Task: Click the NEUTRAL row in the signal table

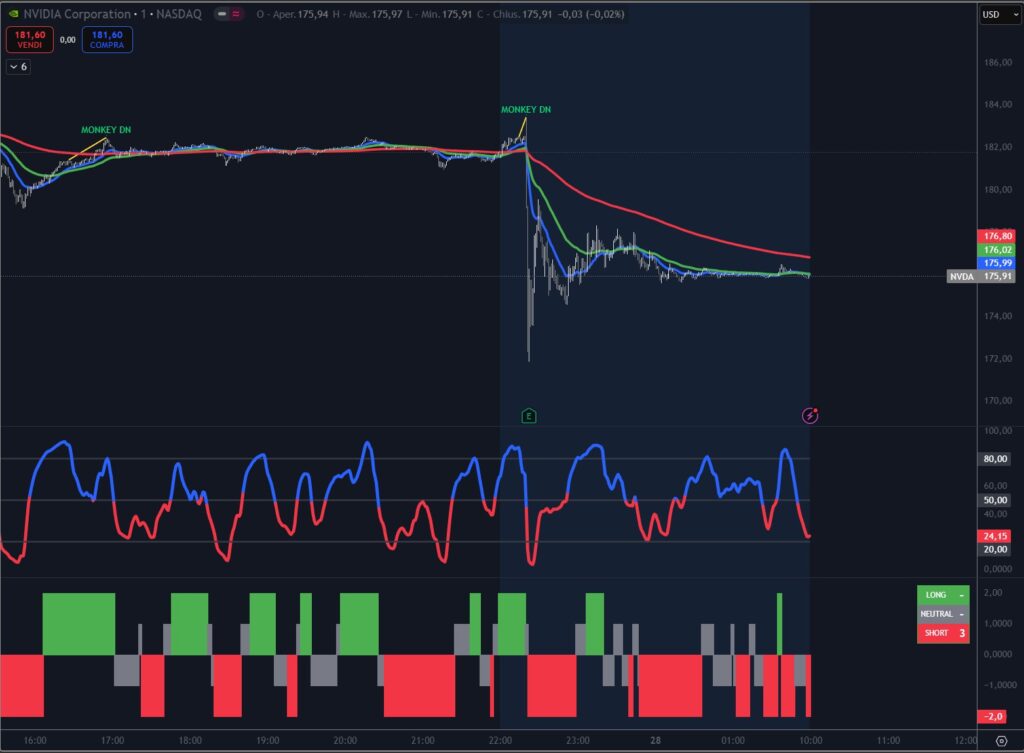Action: pyautogui.click(x=942, y=613)
